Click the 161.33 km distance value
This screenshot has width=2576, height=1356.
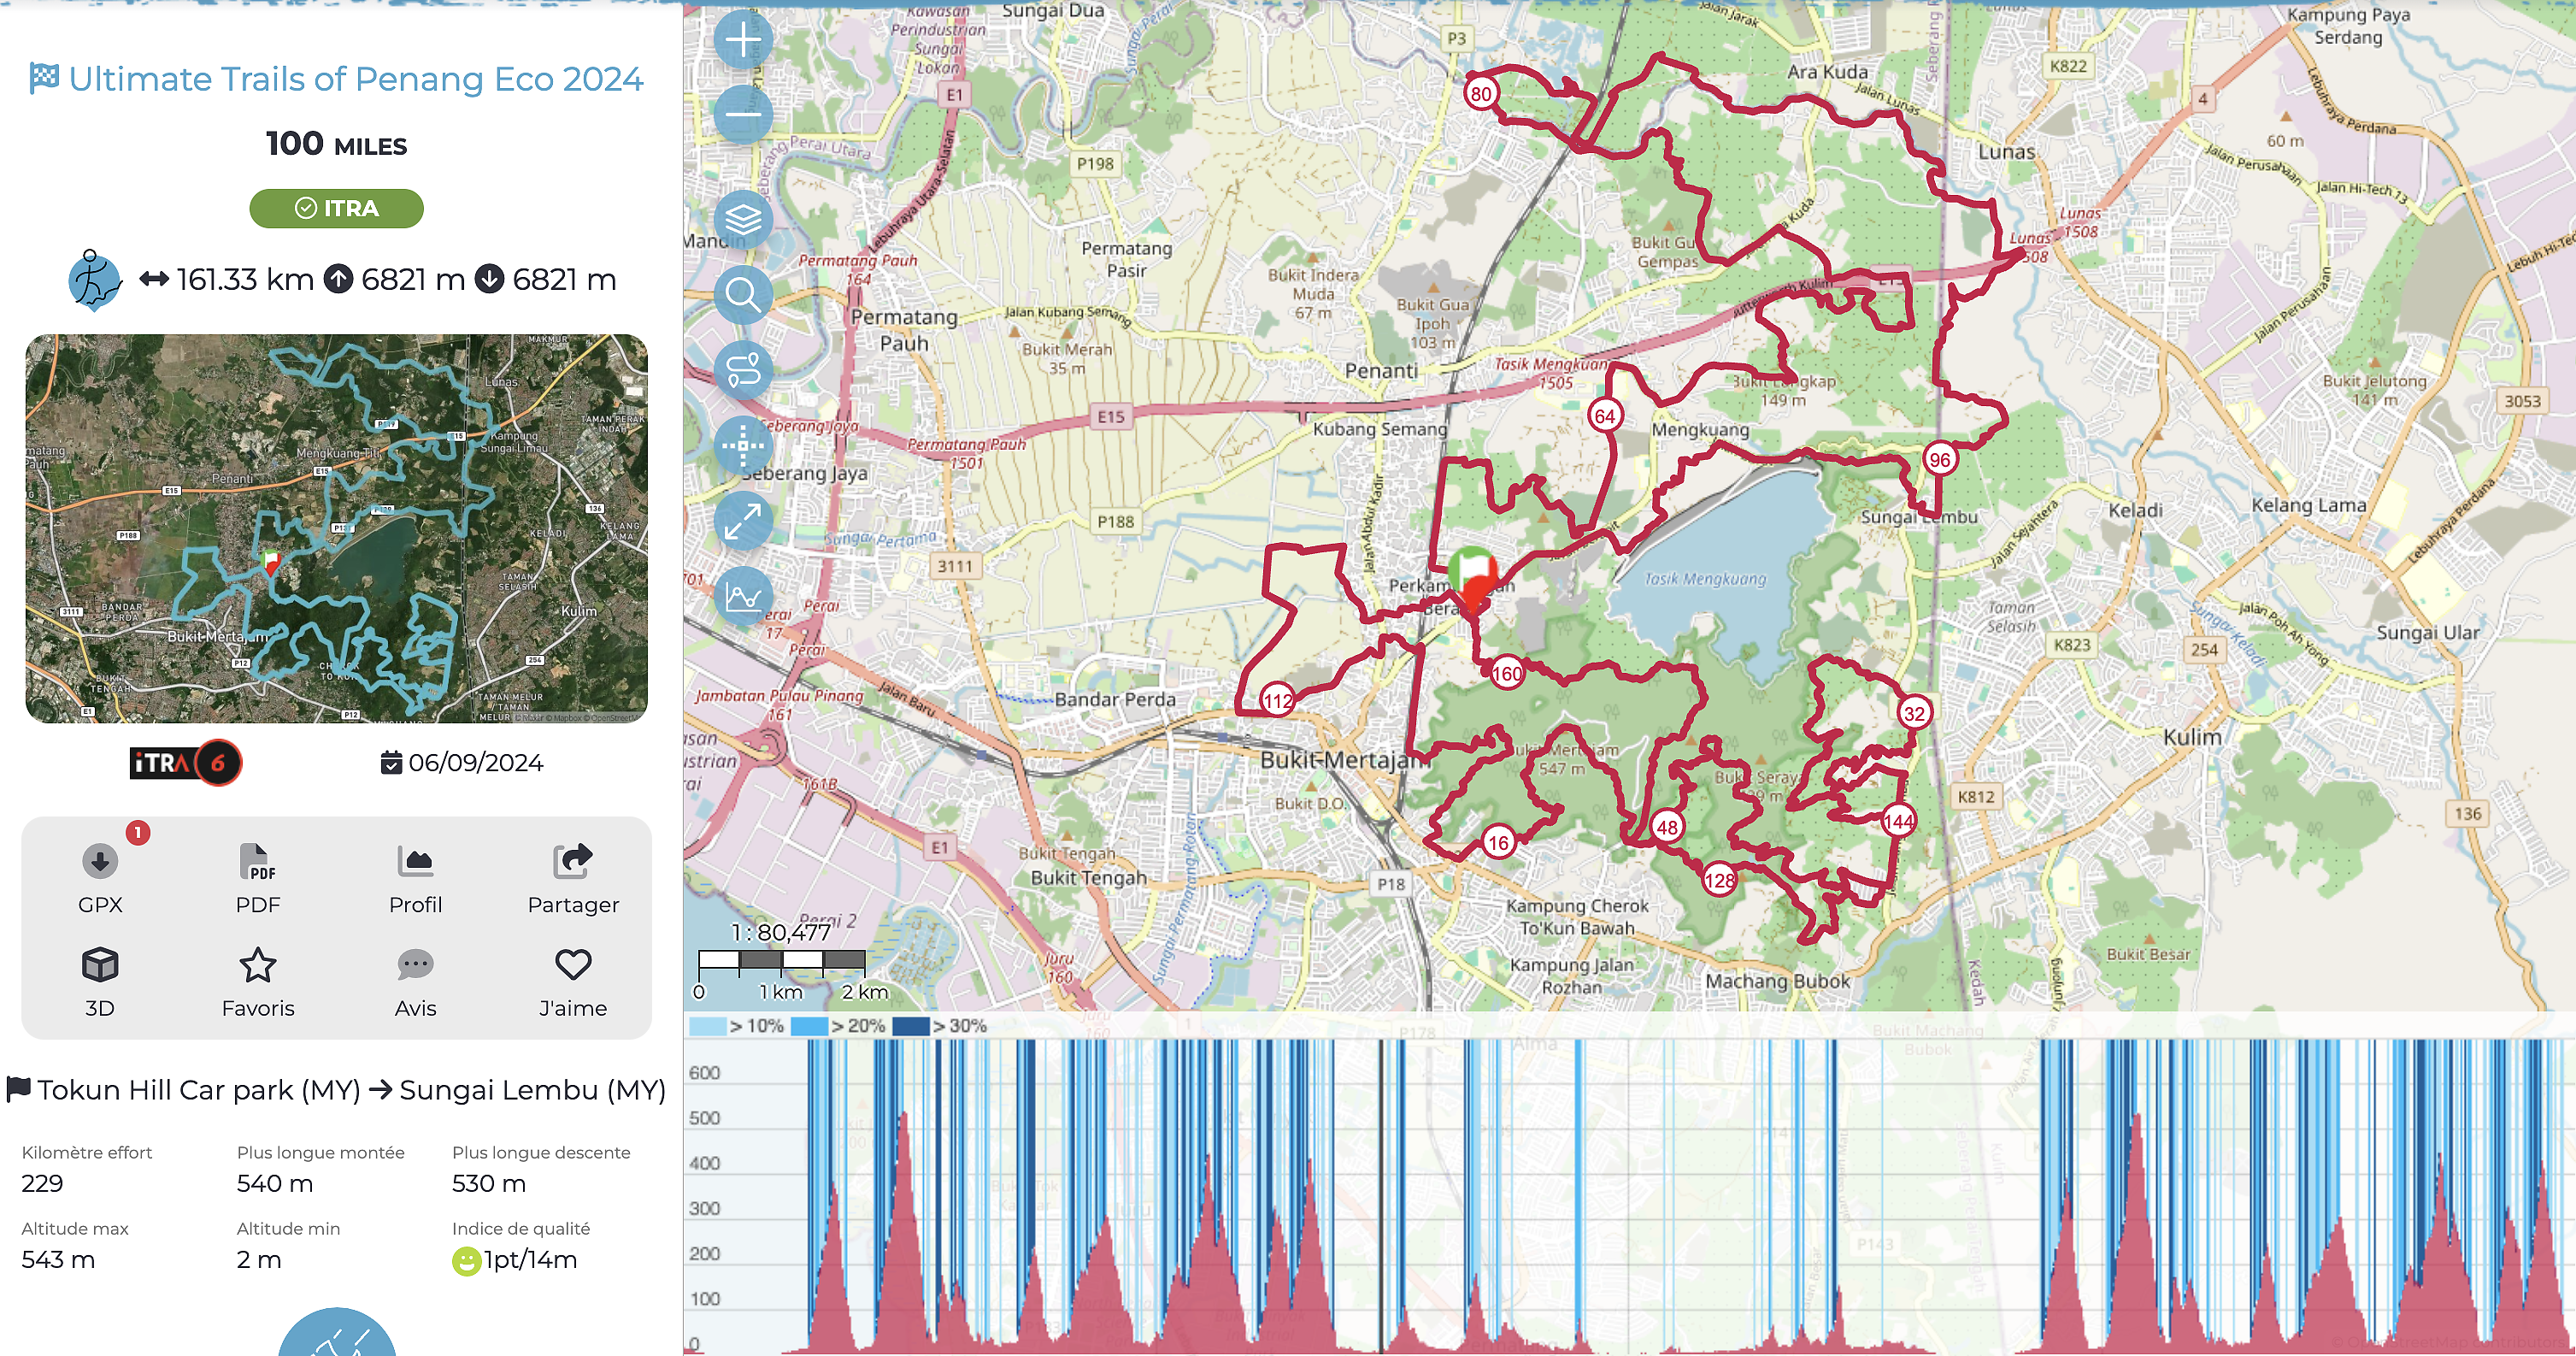click(245, 280)
